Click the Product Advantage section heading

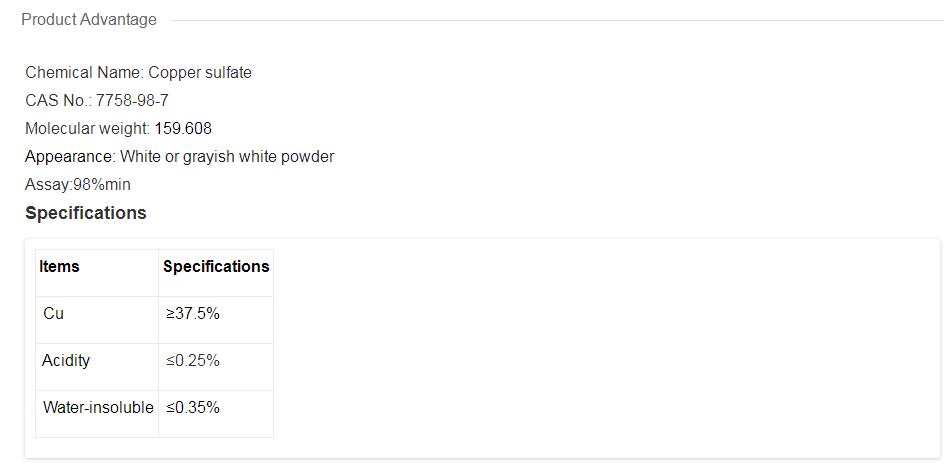point(89,20)
